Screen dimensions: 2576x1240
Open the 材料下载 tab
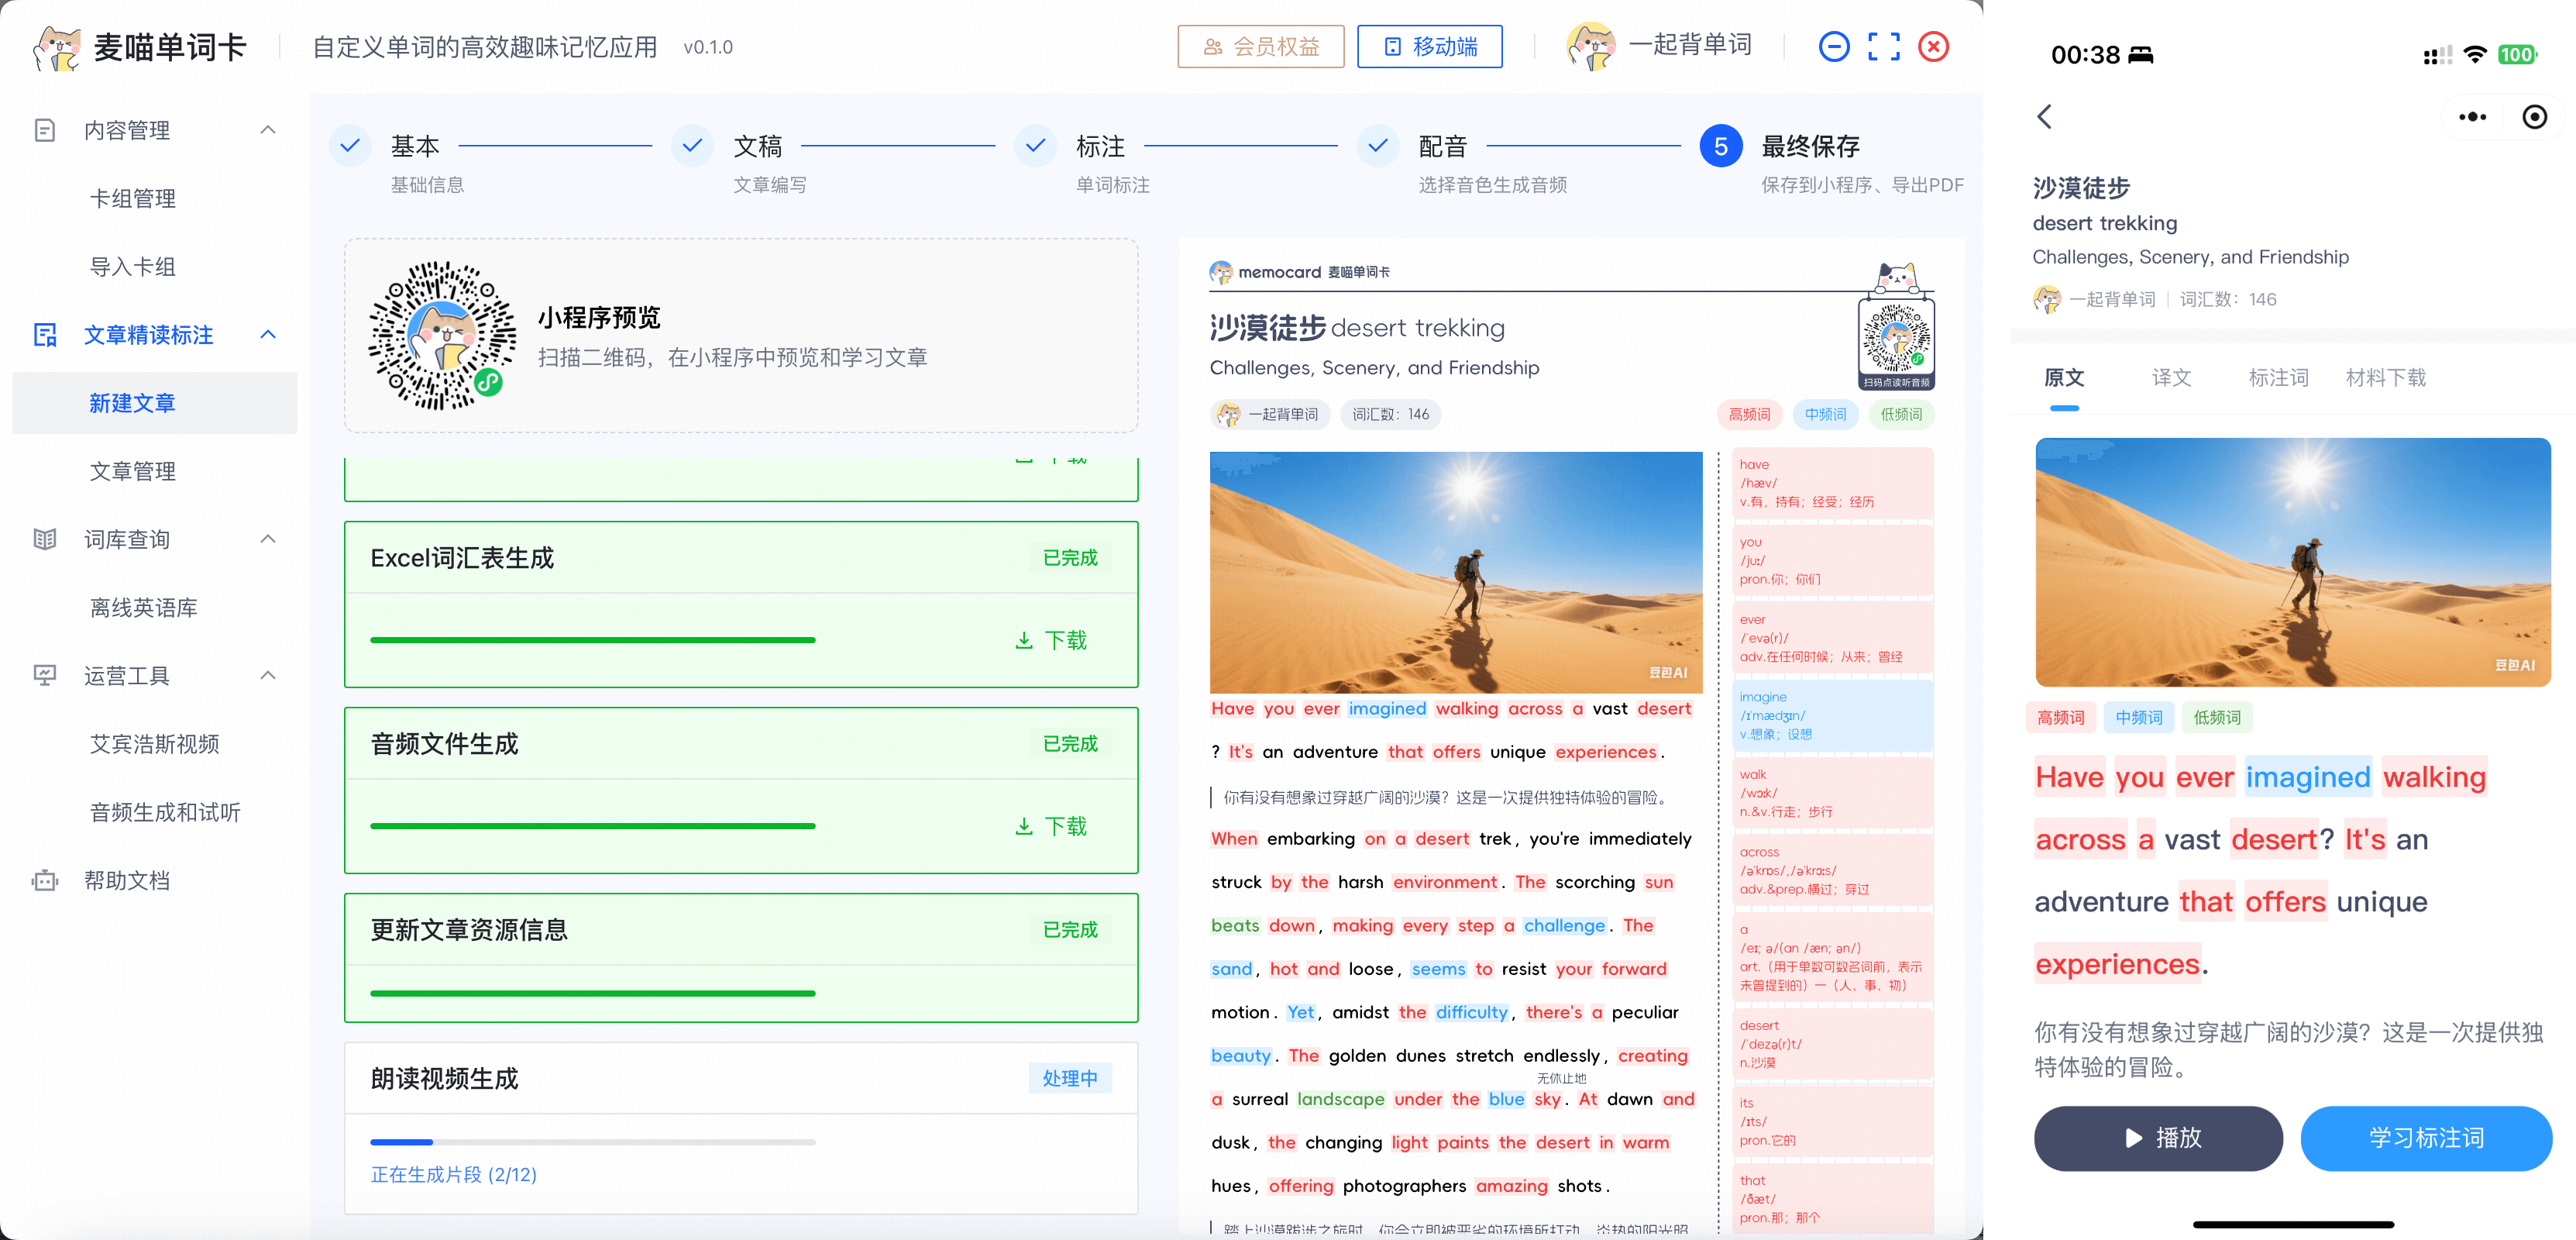pos(2385,378)
